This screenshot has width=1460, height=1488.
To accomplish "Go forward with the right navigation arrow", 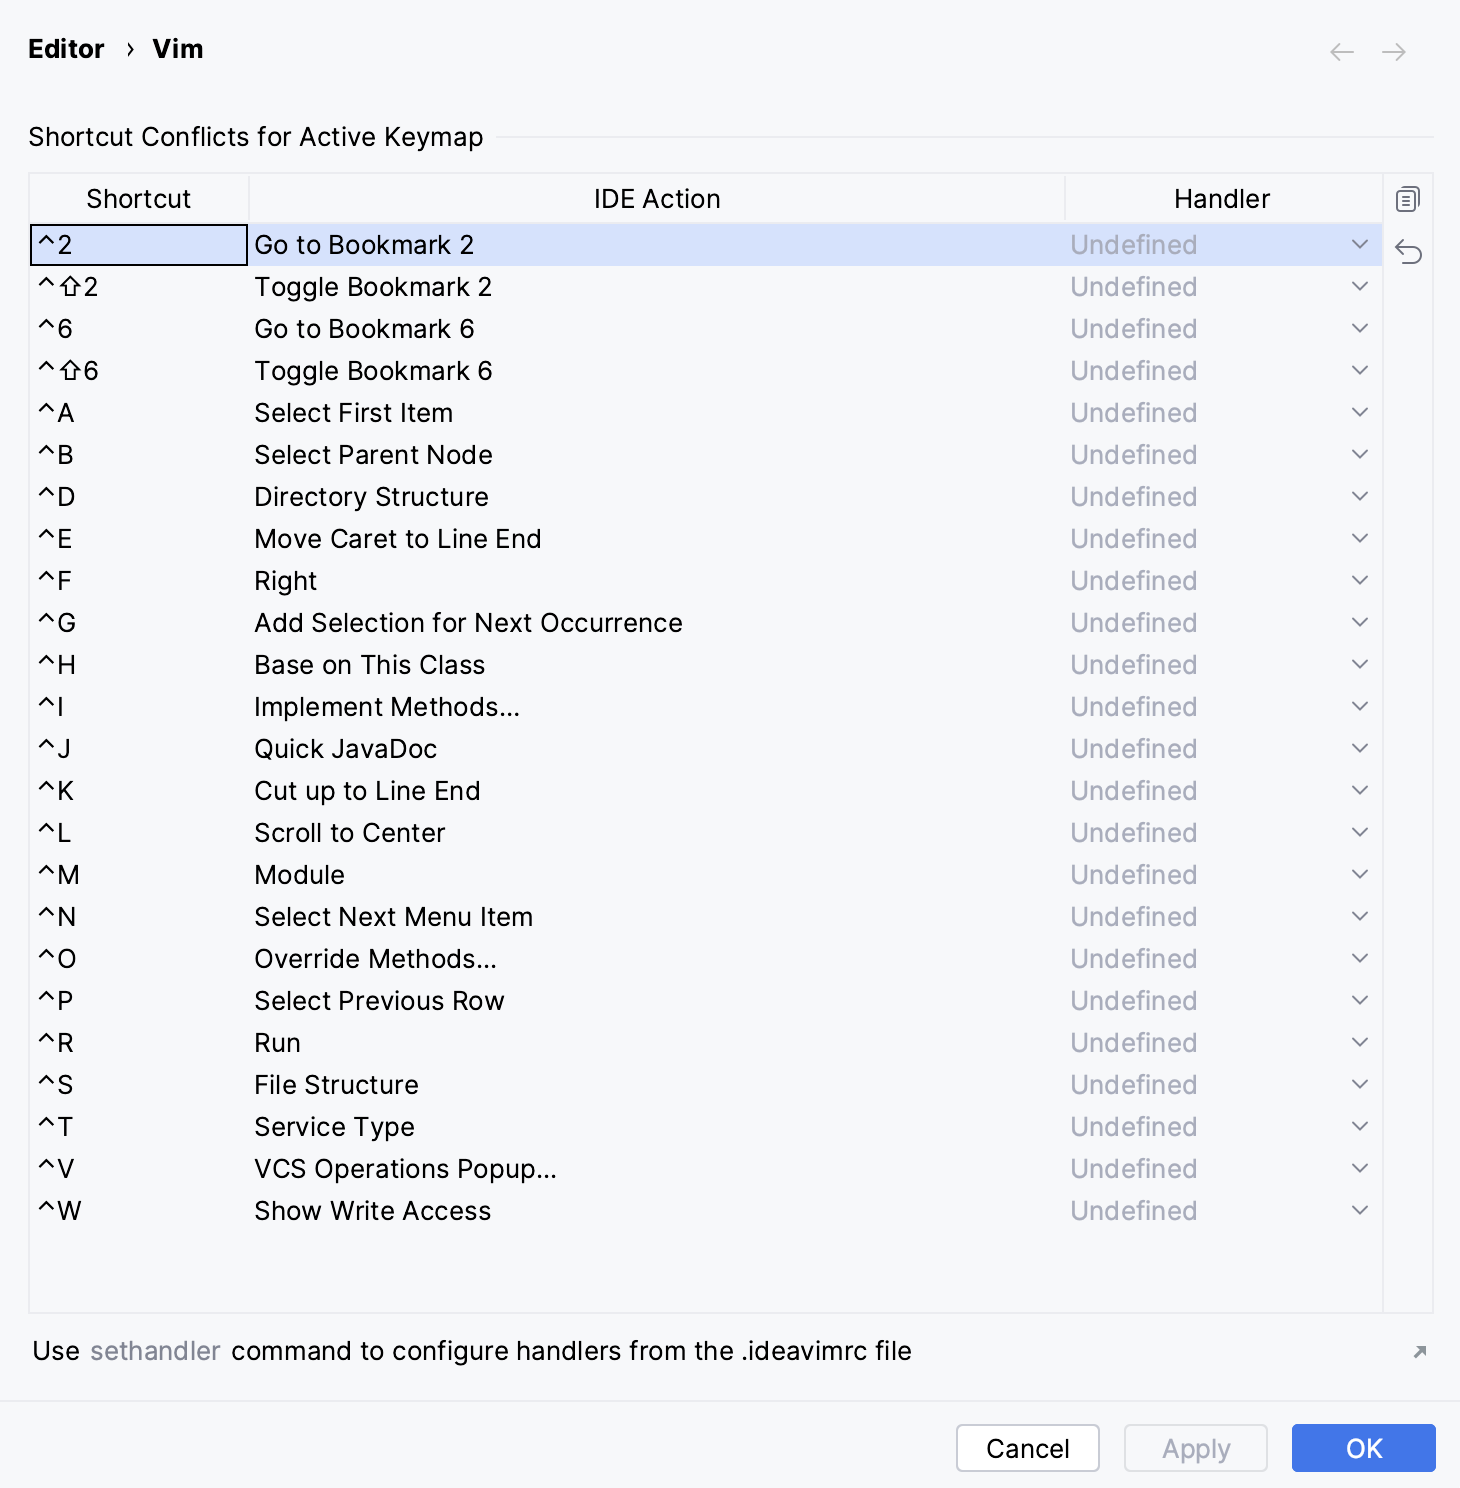I will point(1394,52).
